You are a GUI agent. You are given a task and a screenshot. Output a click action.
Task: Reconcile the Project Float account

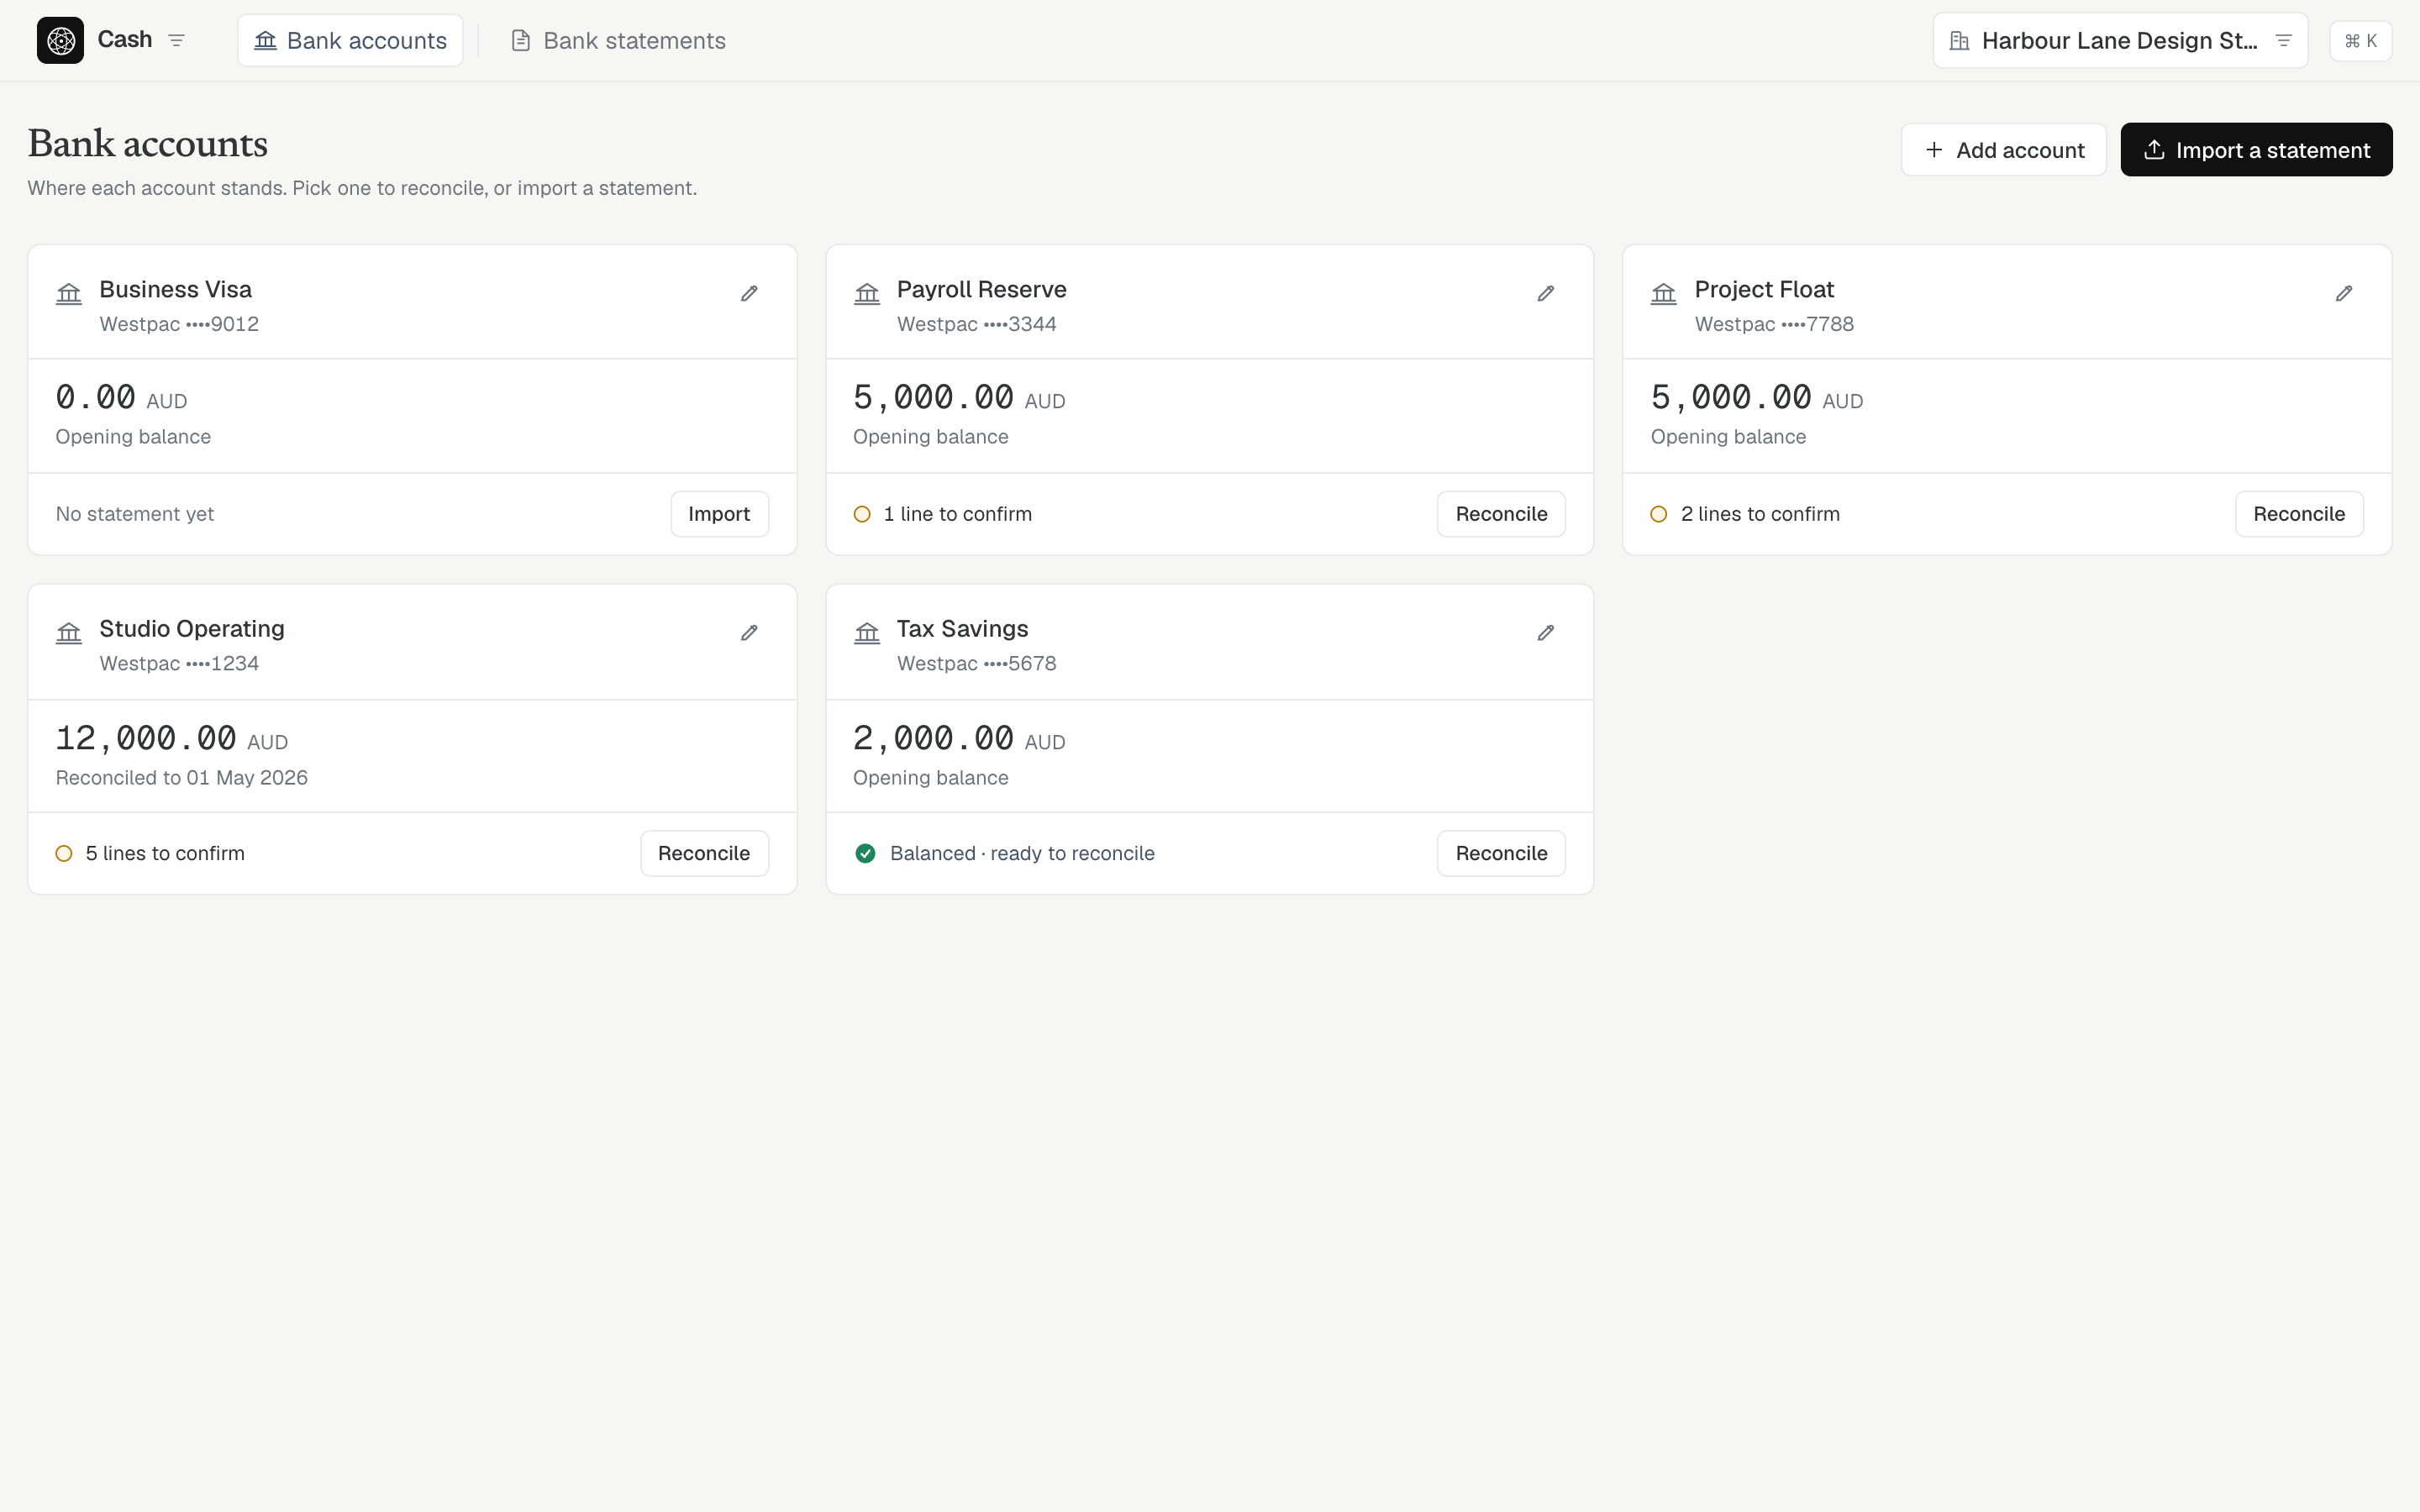(2299, 514)
